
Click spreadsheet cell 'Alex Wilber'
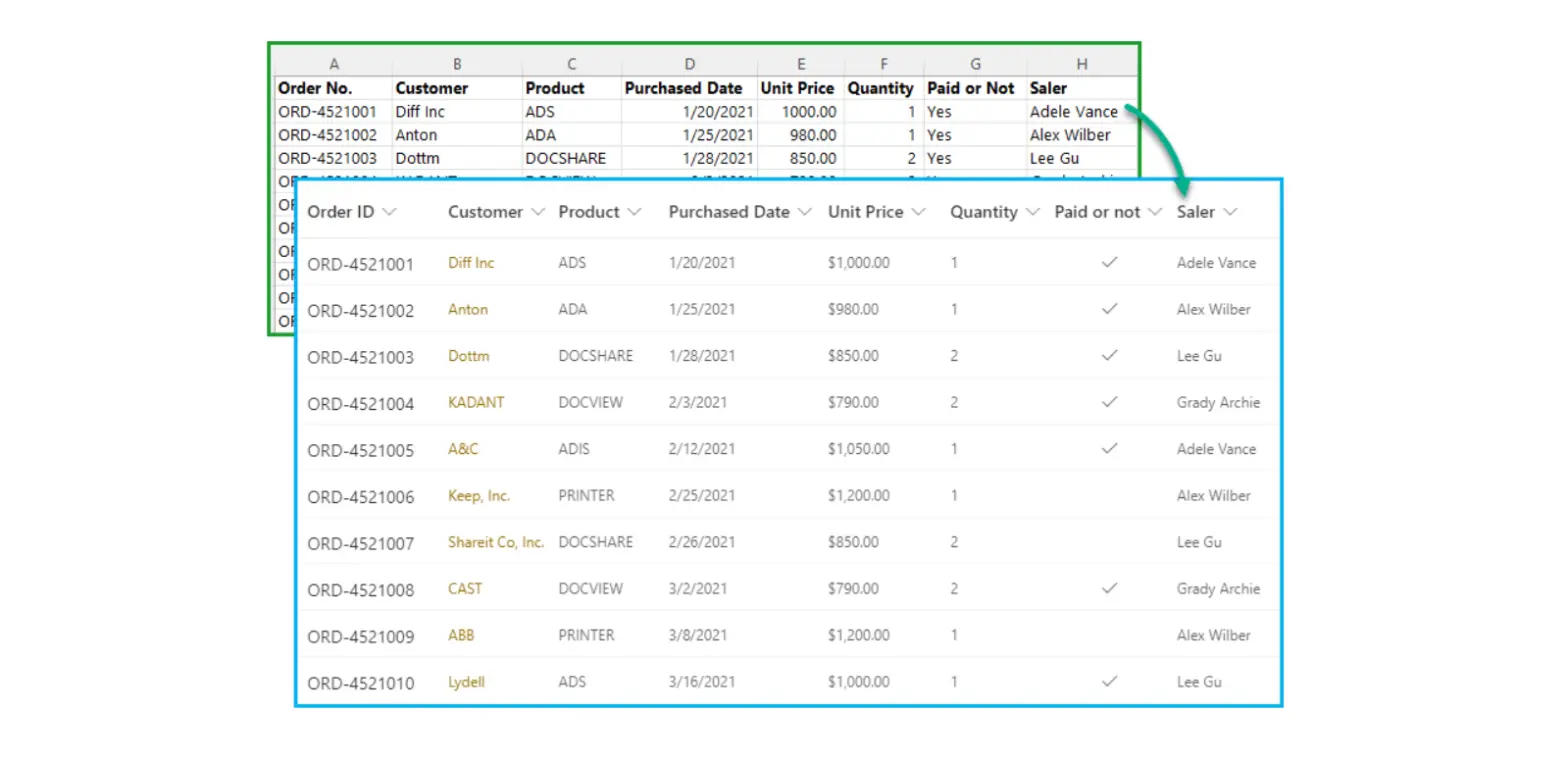pos(1082,135)
